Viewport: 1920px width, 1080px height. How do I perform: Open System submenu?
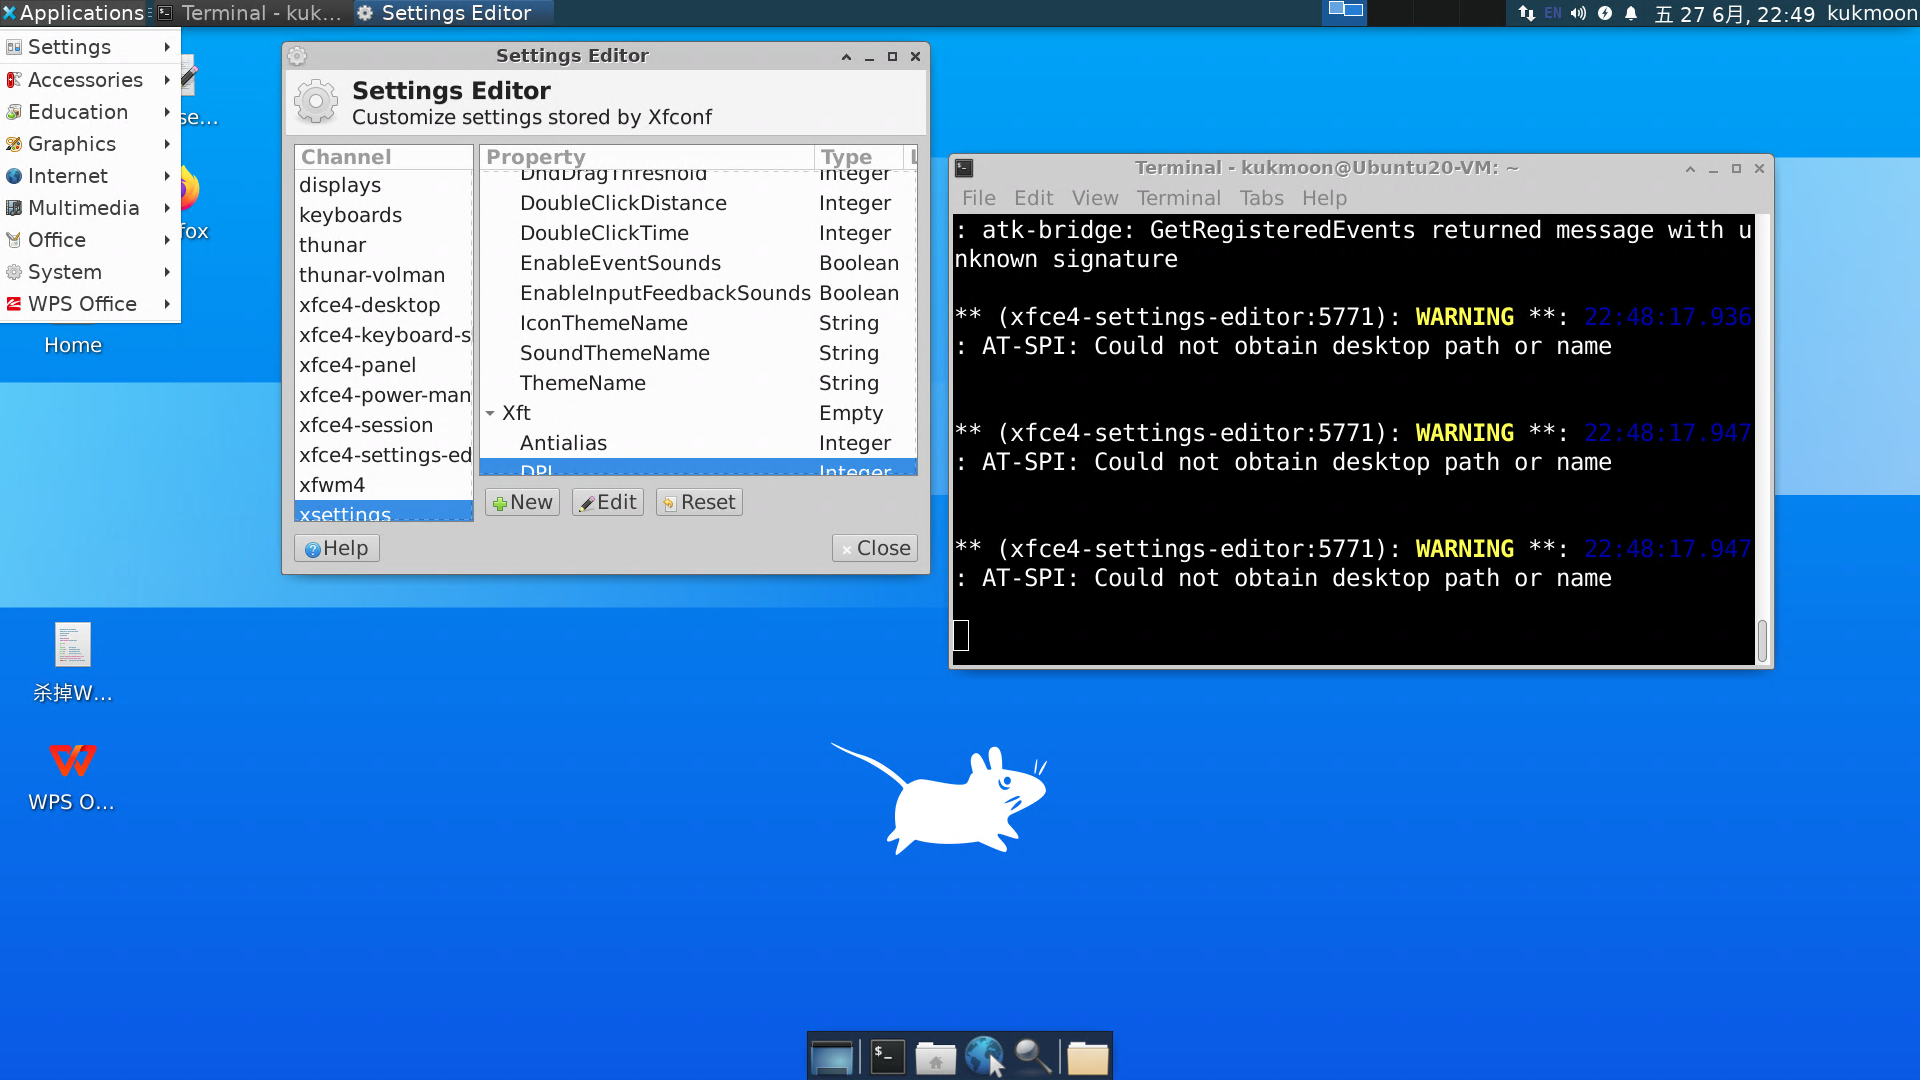tap(90, 271)
